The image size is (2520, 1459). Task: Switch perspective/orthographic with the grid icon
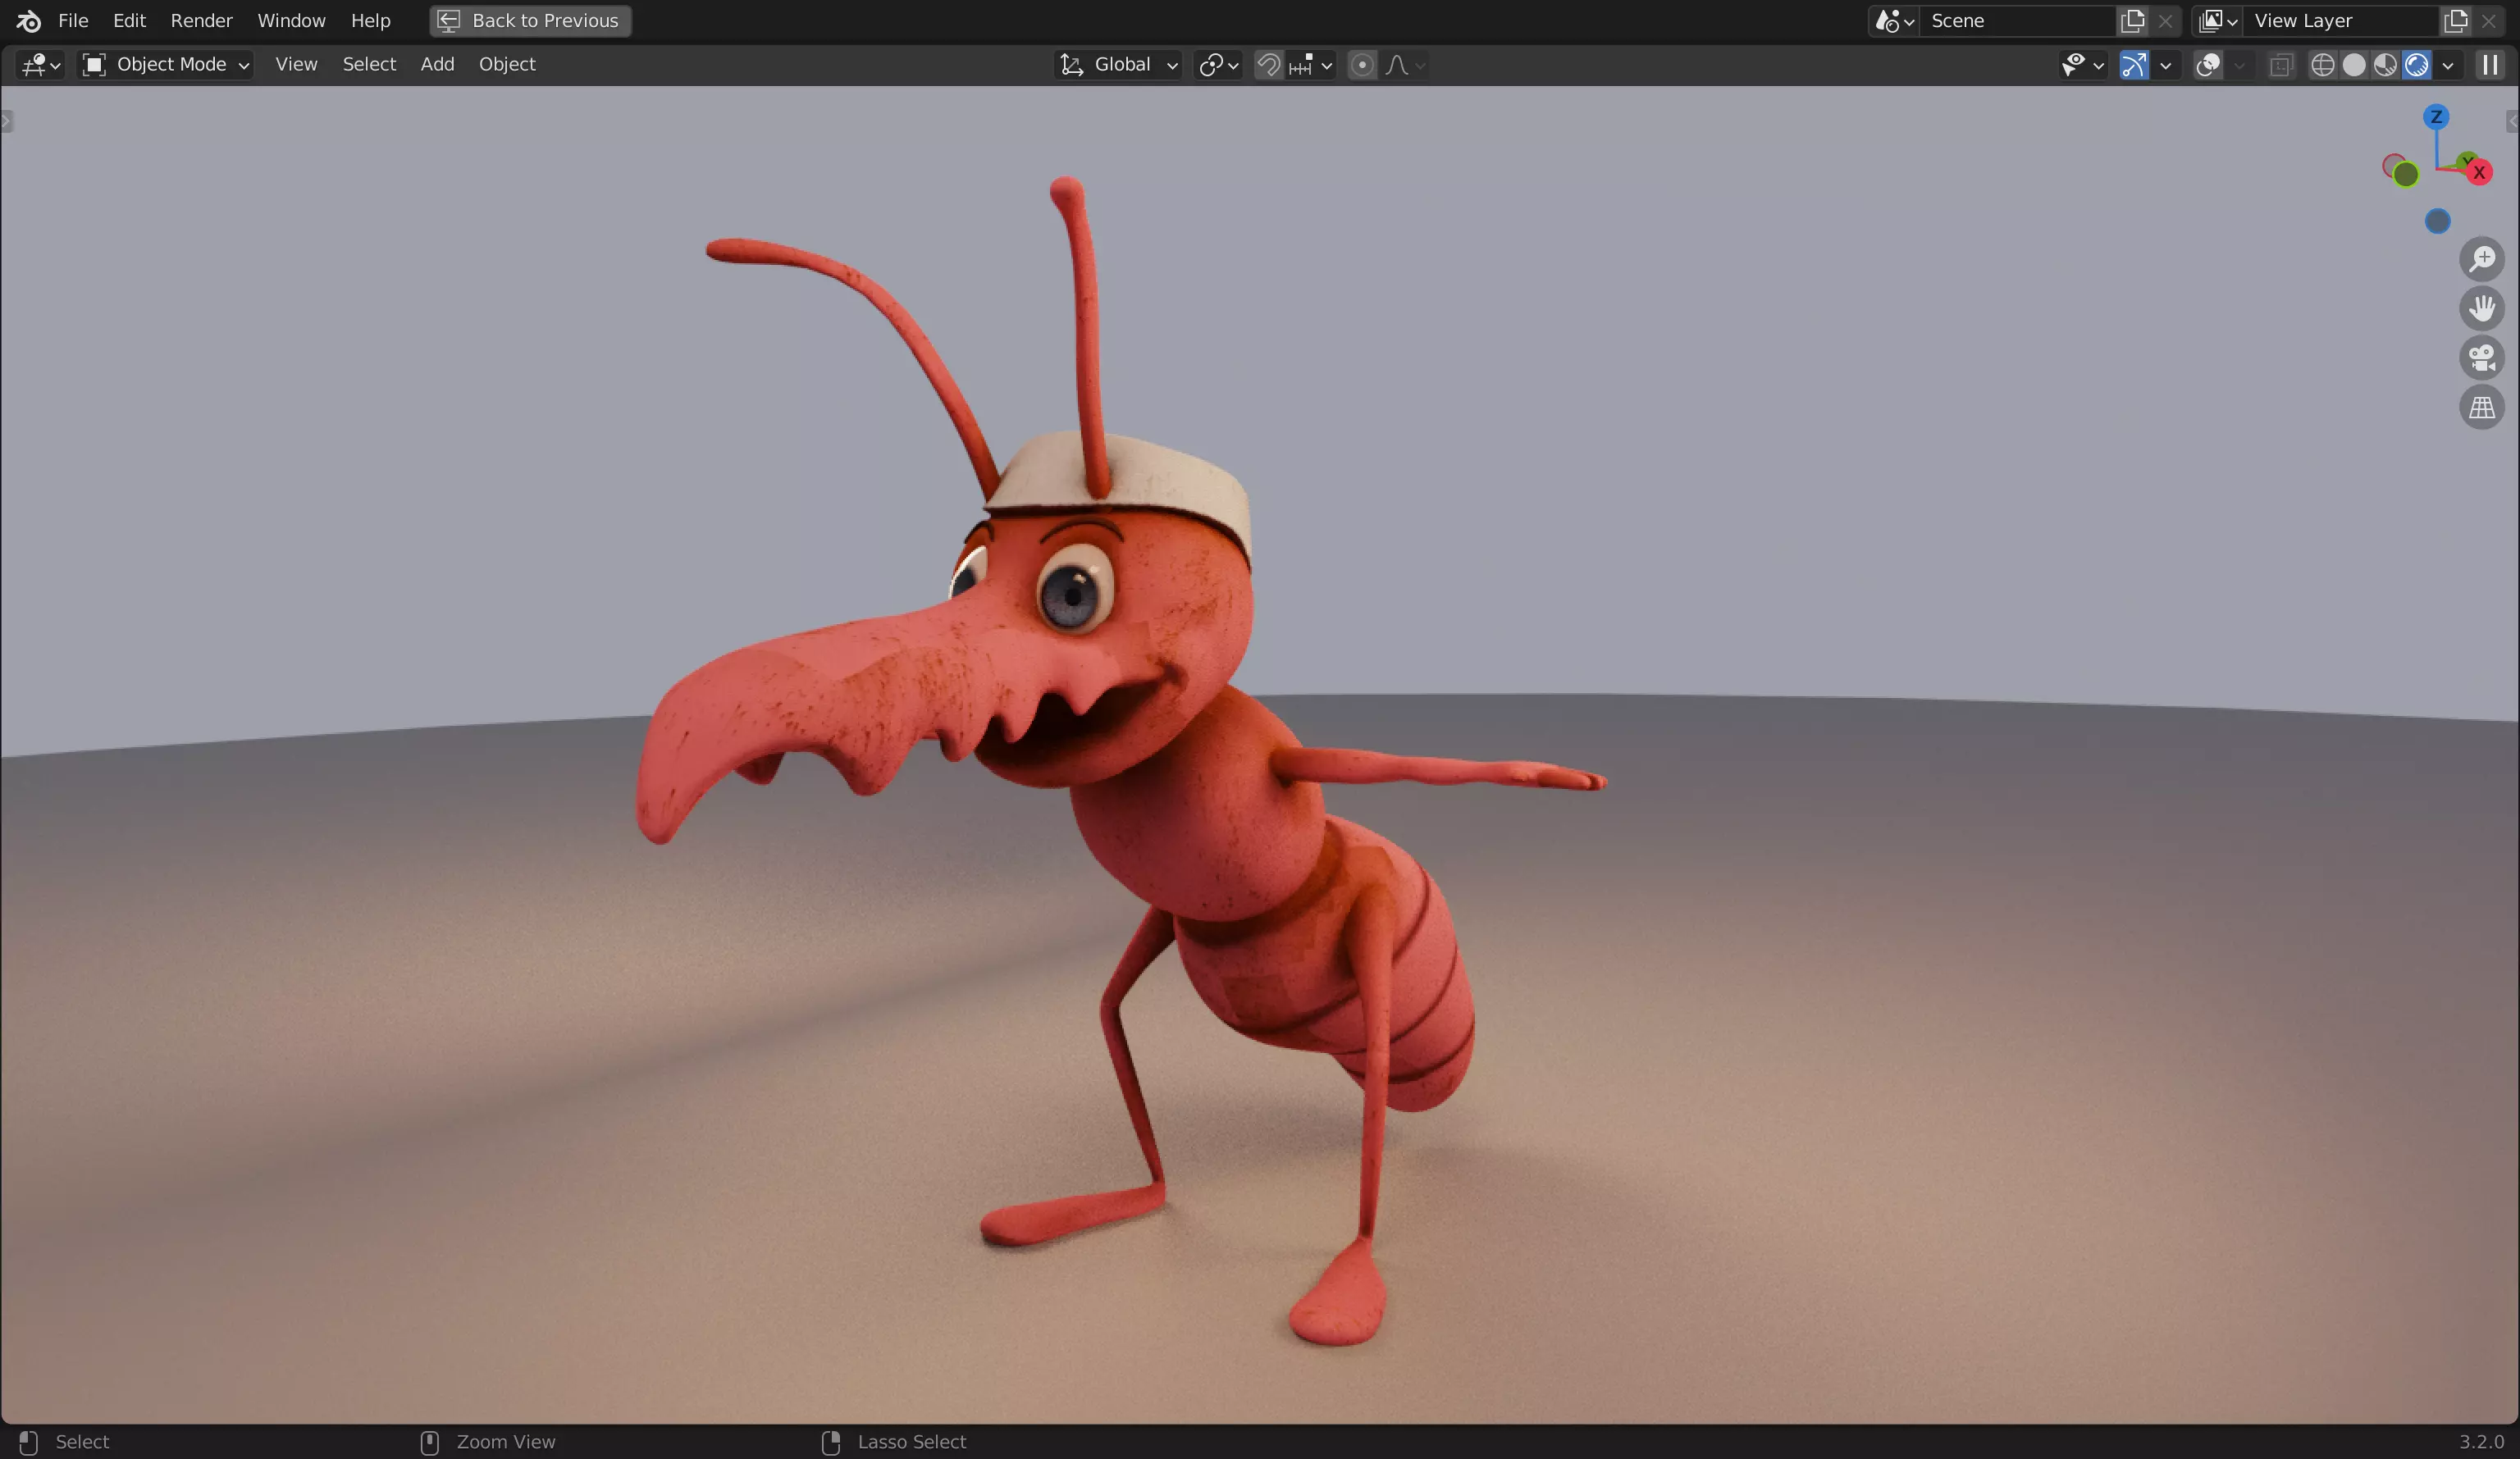(2481, 407)
